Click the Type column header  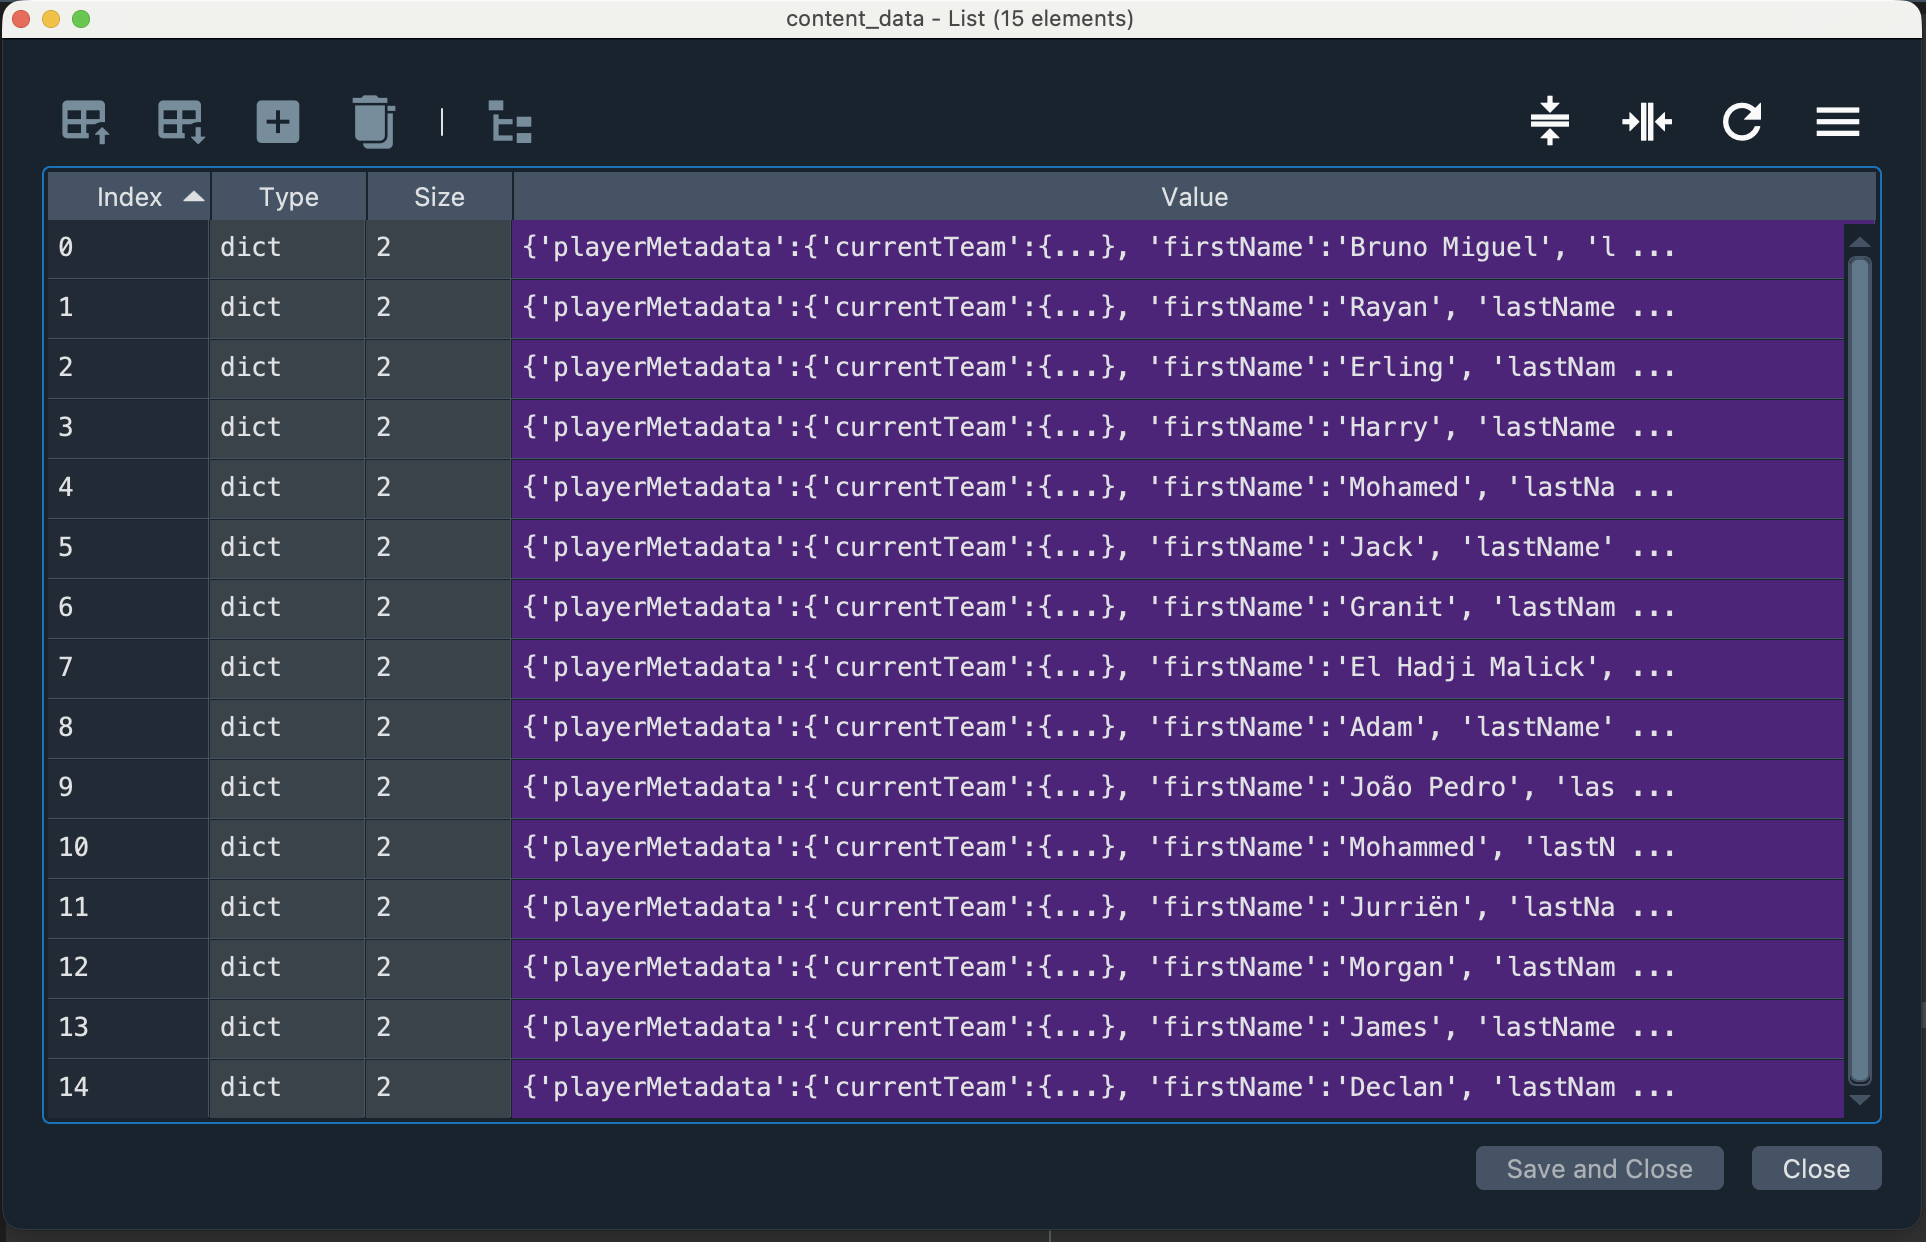pos(288,197)
